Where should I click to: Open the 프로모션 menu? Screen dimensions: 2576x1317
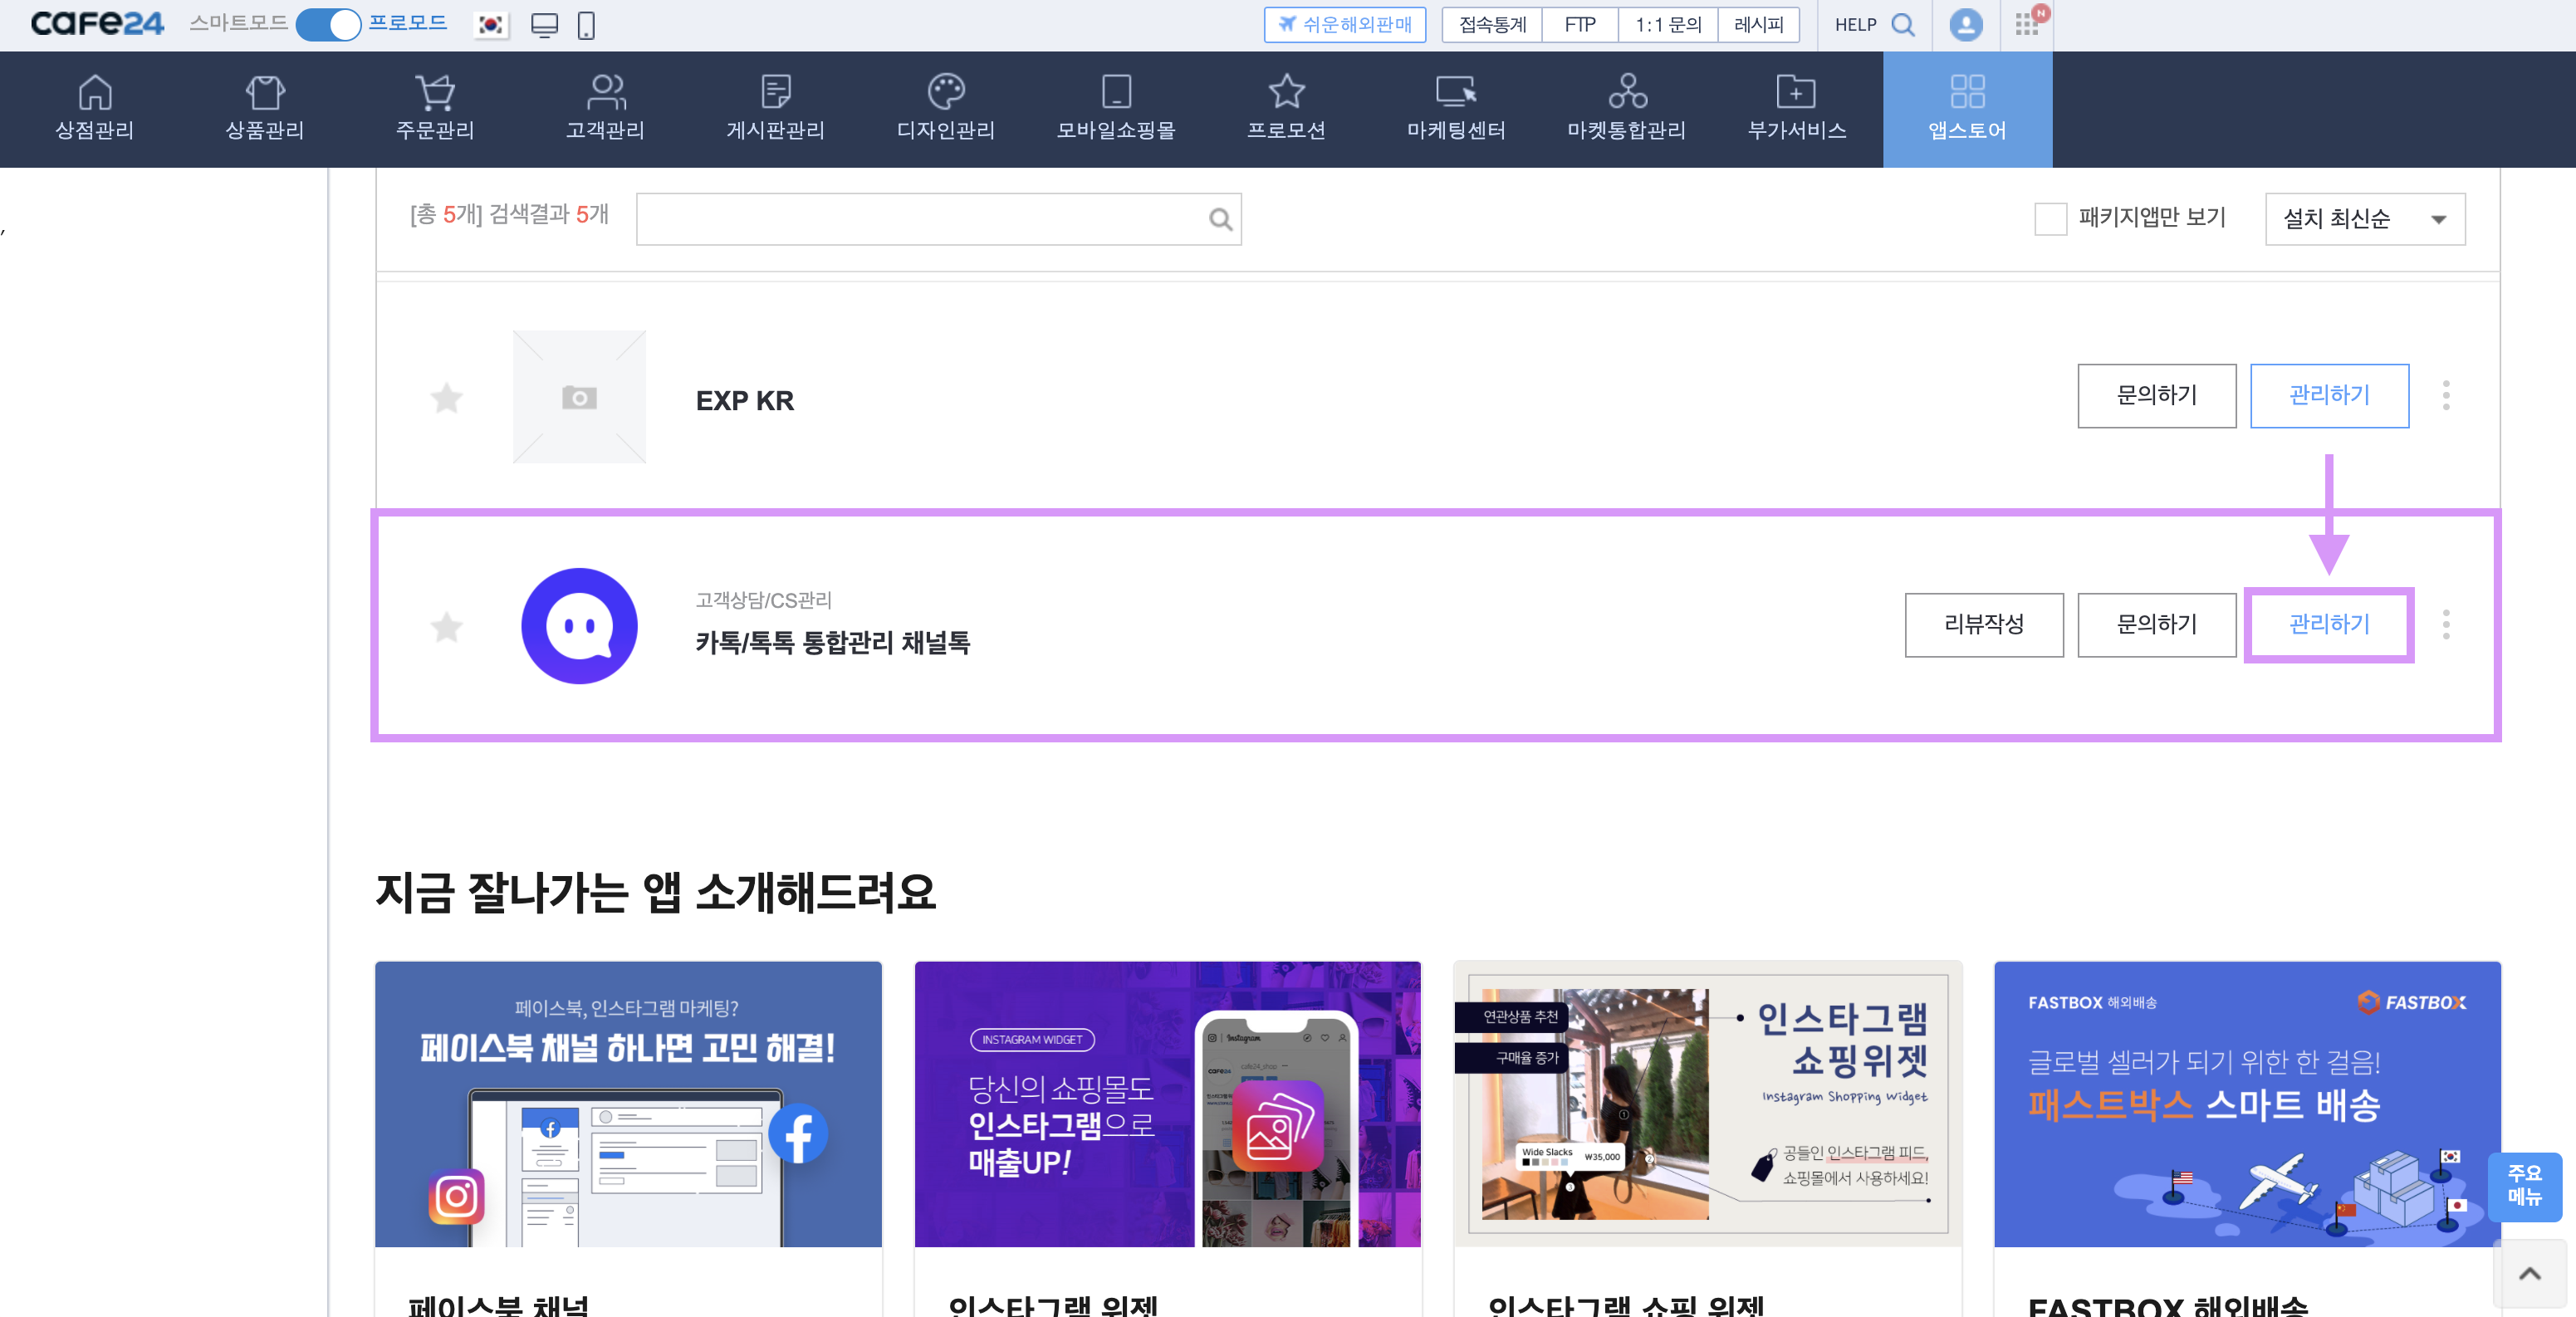[1286, 108]
